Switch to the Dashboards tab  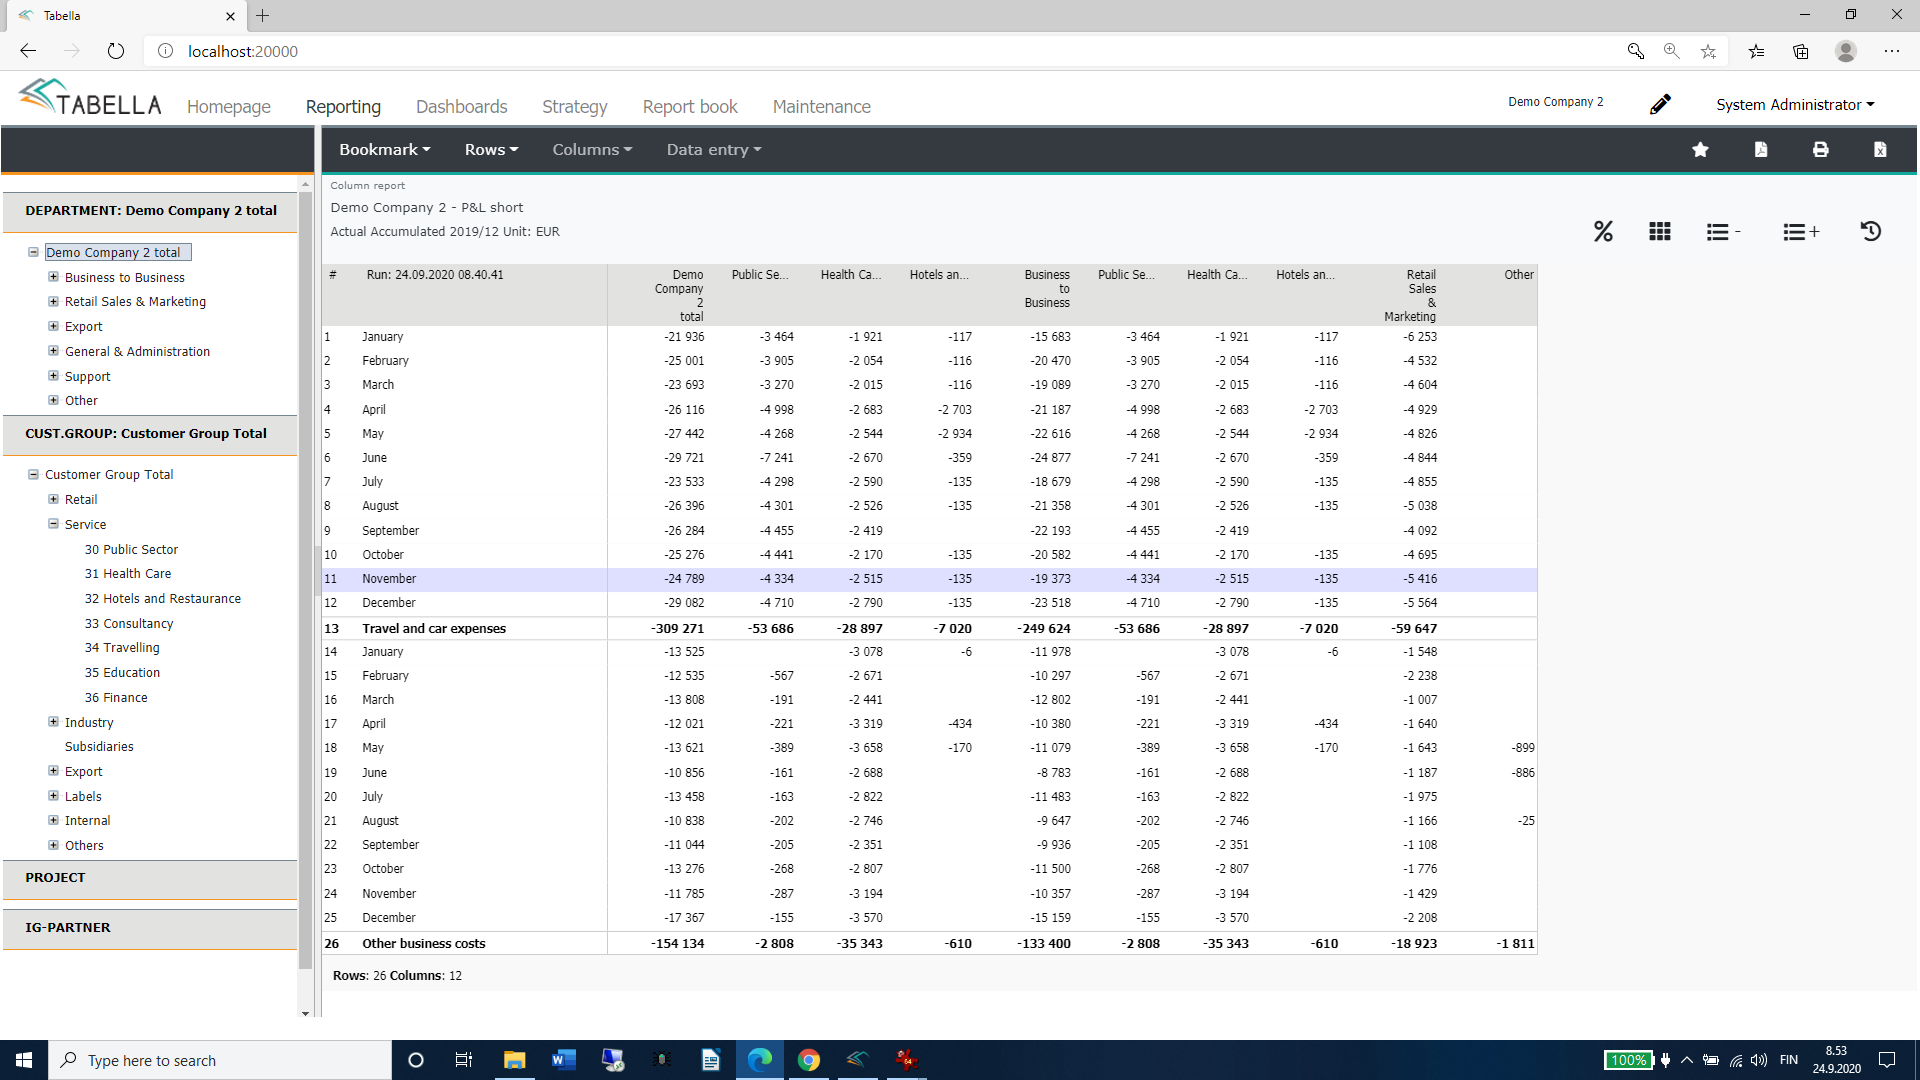461,107
